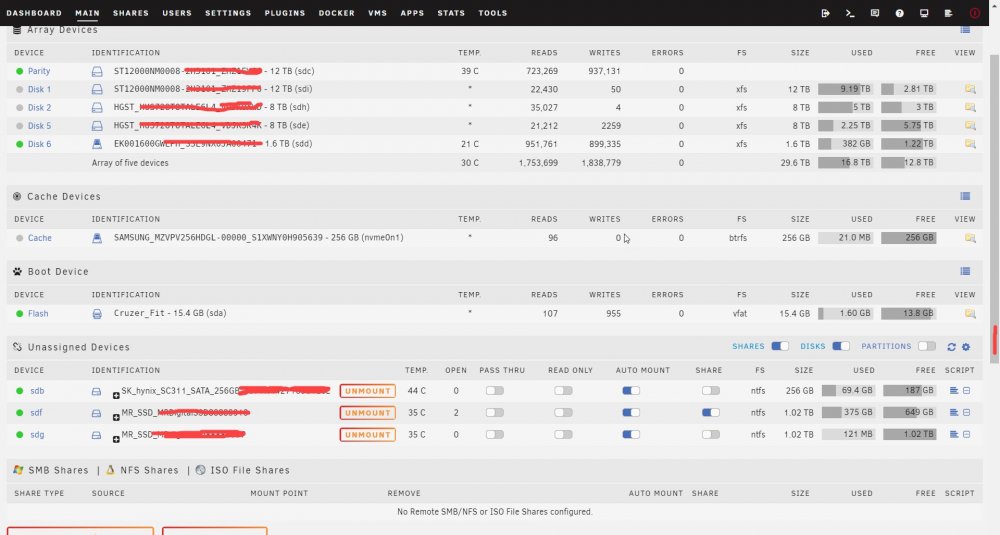This screenshot has width=1000, height=535.
Task: Disable the Share switch for sdf
Action: click(x=710, y=413)
